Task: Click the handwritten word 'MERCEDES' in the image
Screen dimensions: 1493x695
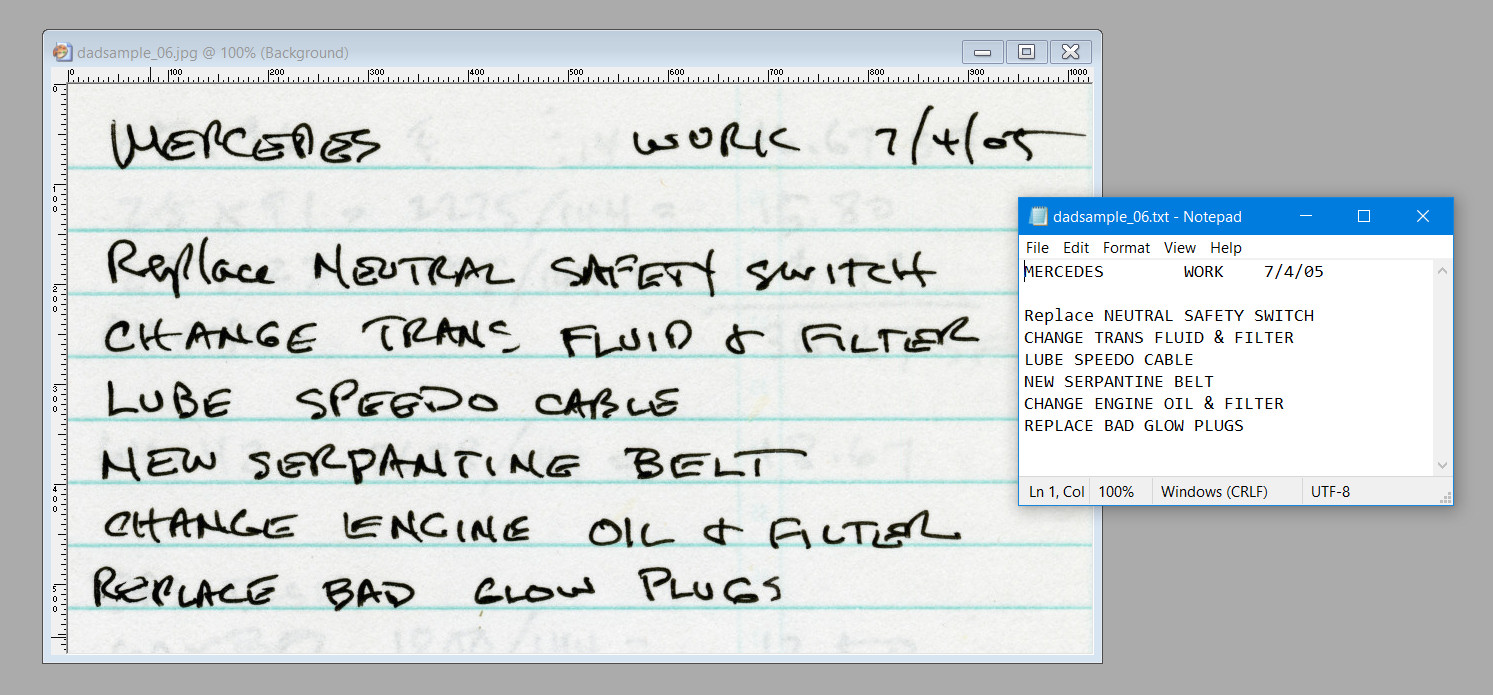Action: click(x=245, y=144)
